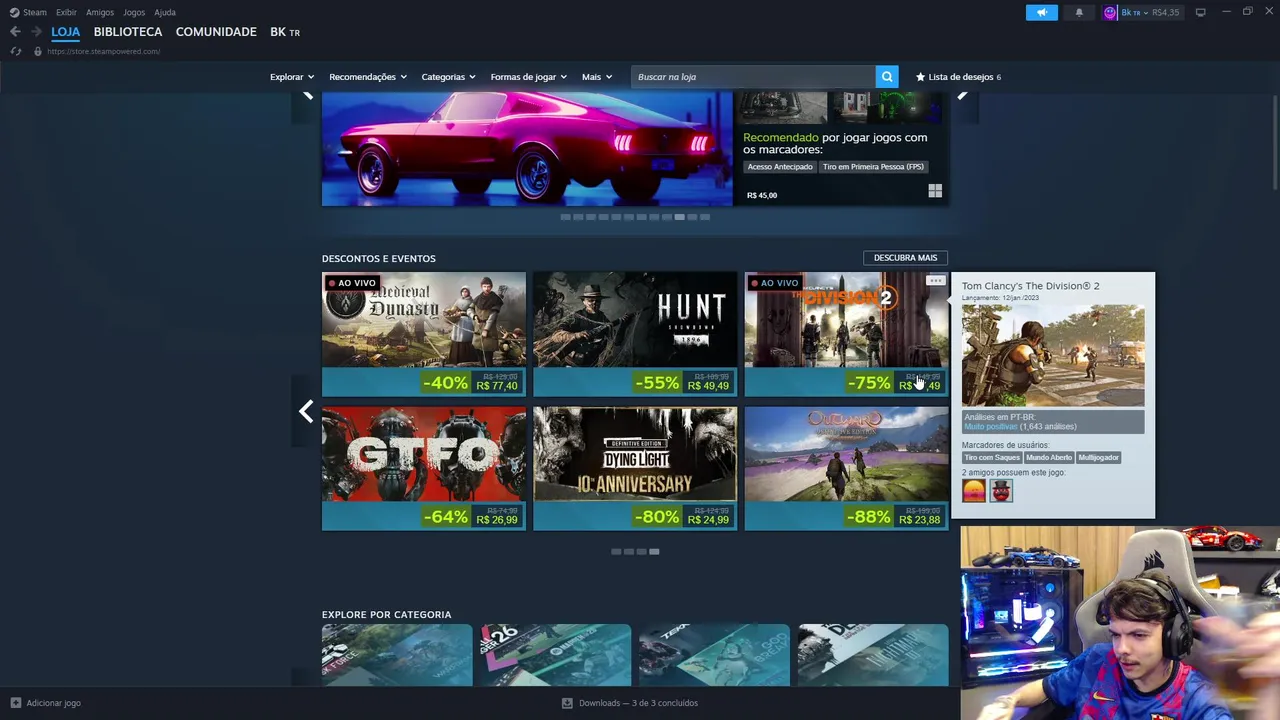Click the Muito positivas review text
1280x720 pixels.
[x=990, y=427]
